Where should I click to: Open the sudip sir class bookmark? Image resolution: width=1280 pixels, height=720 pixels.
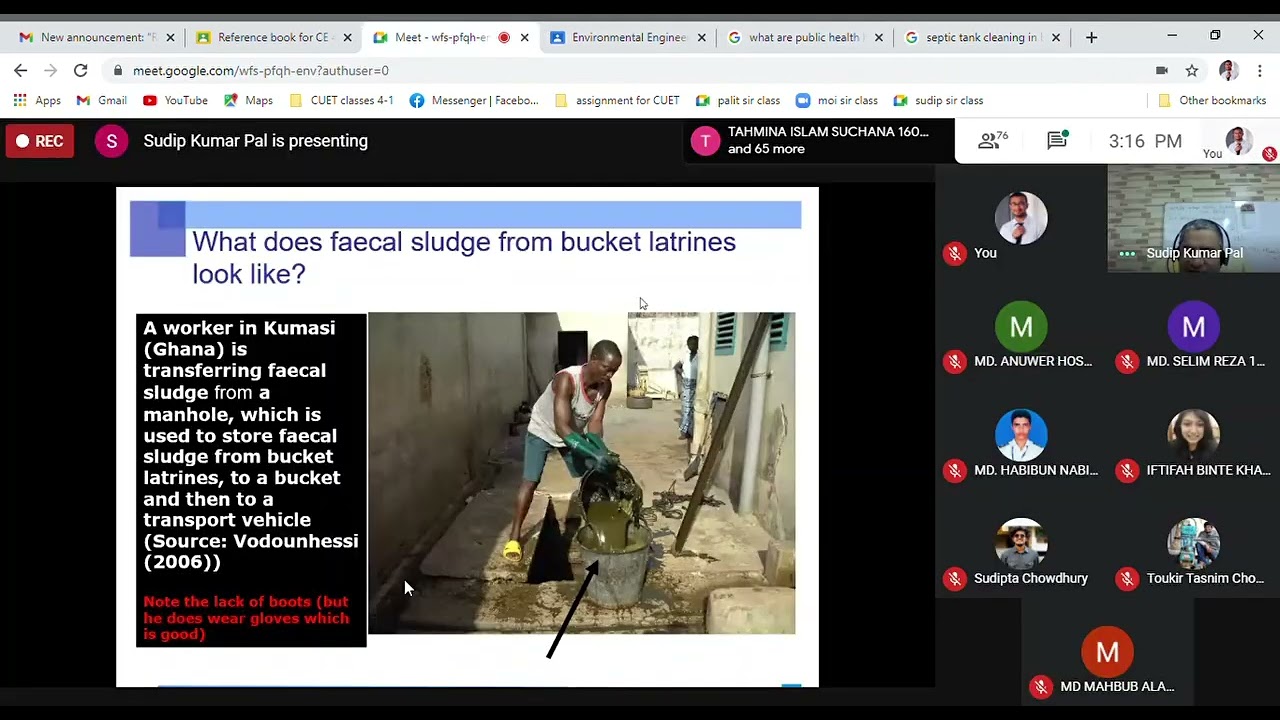938,100
